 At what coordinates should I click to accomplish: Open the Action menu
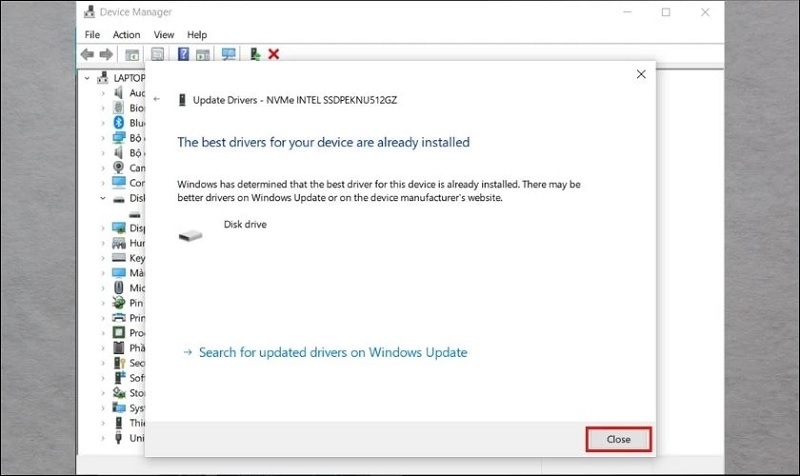(126, 34)
